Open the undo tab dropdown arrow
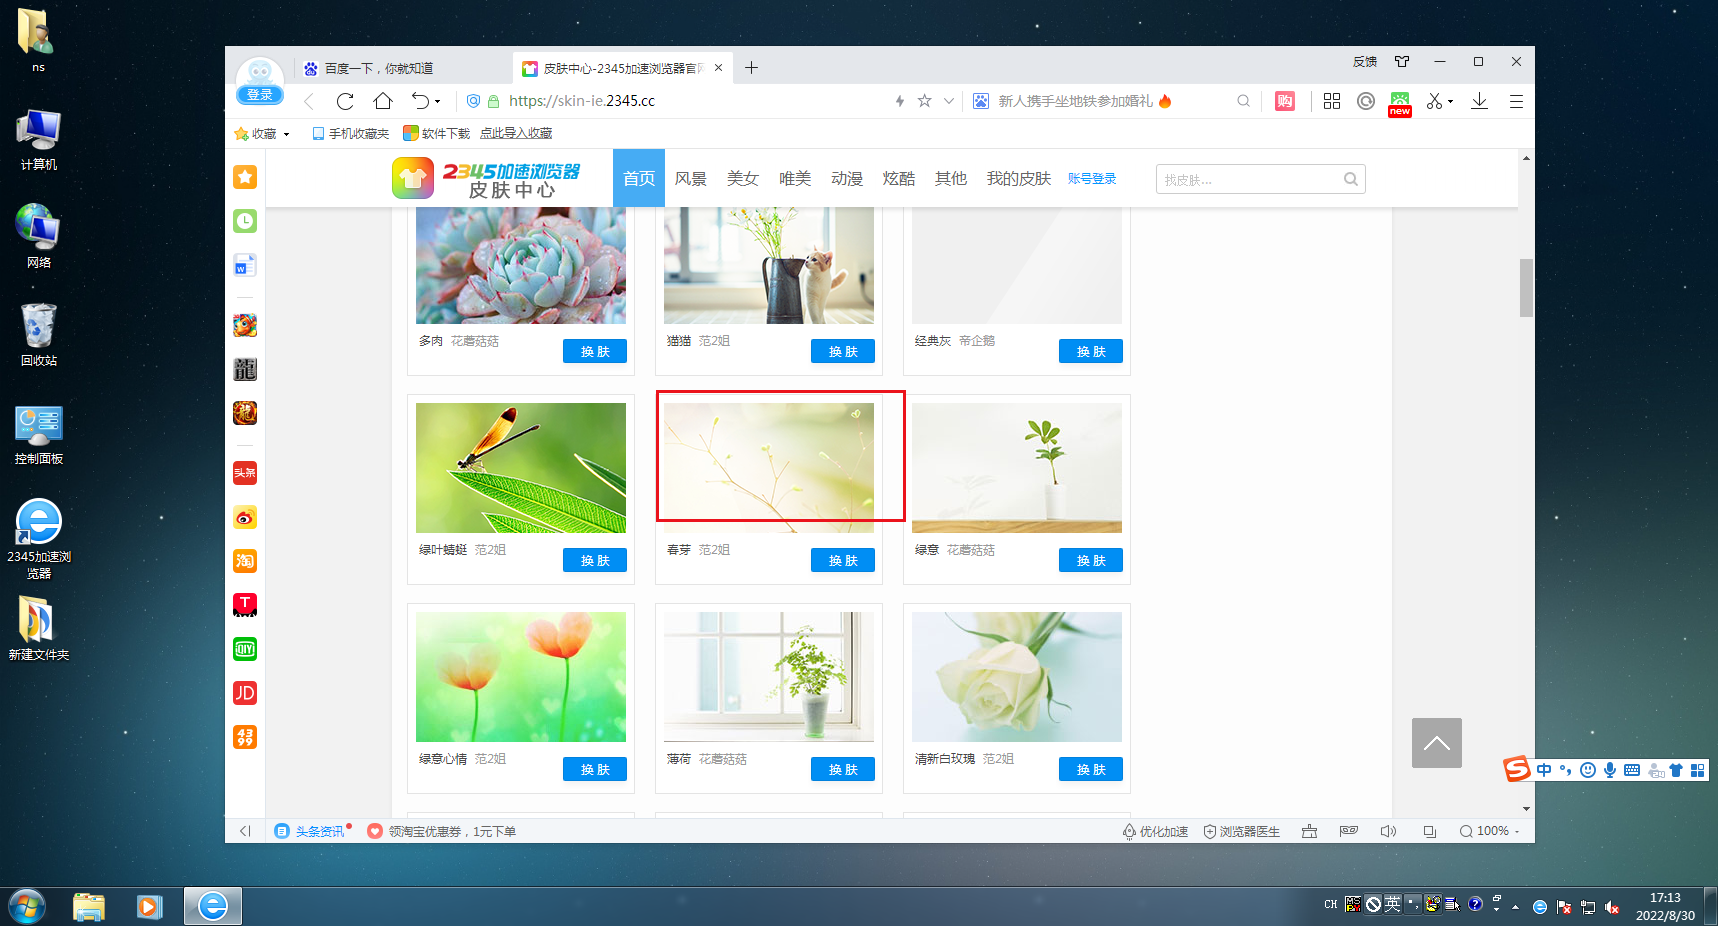 pos(438,102)
